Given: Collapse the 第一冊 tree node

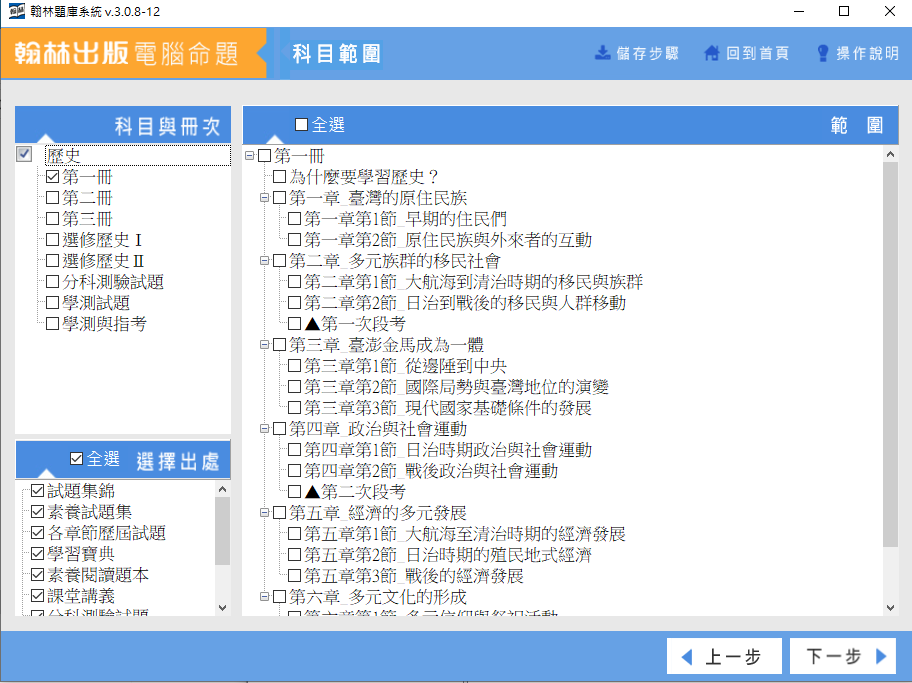Looking at the screenshot, I should tap(249, 156).
